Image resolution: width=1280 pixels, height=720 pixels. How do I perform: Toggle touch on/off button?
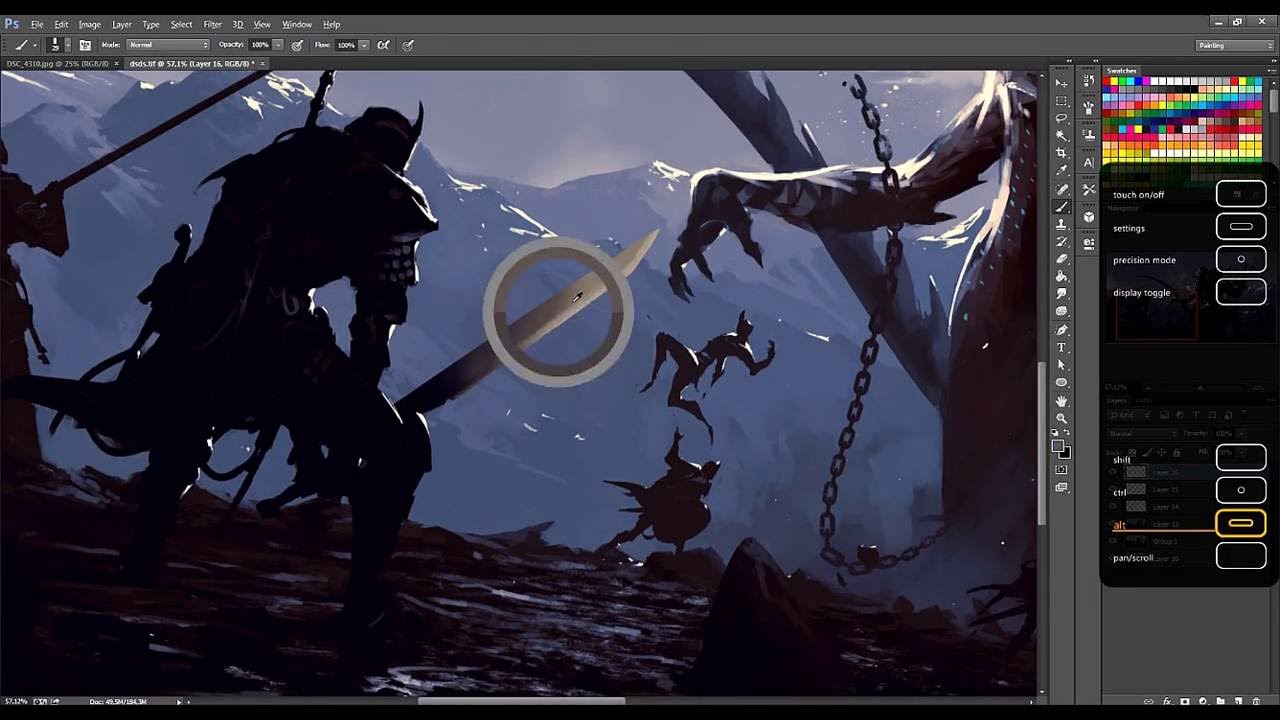1241,194
